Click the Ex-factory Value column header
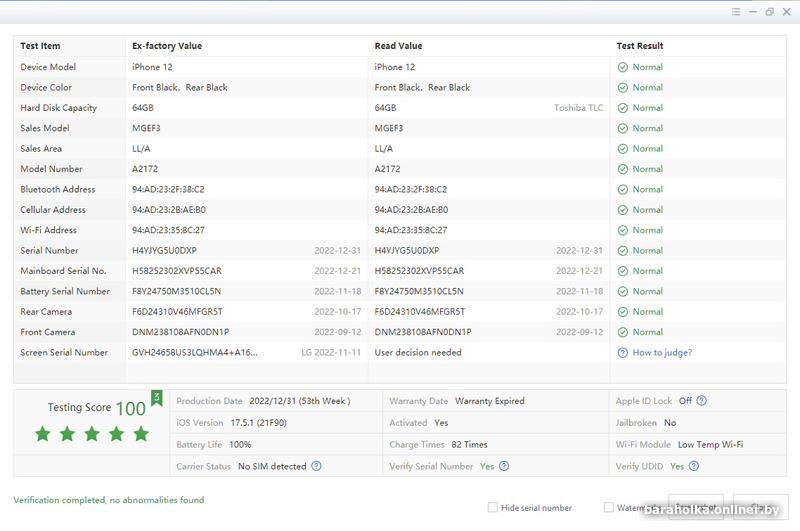This screenshot has width=800, height=531. pos(167,46)
